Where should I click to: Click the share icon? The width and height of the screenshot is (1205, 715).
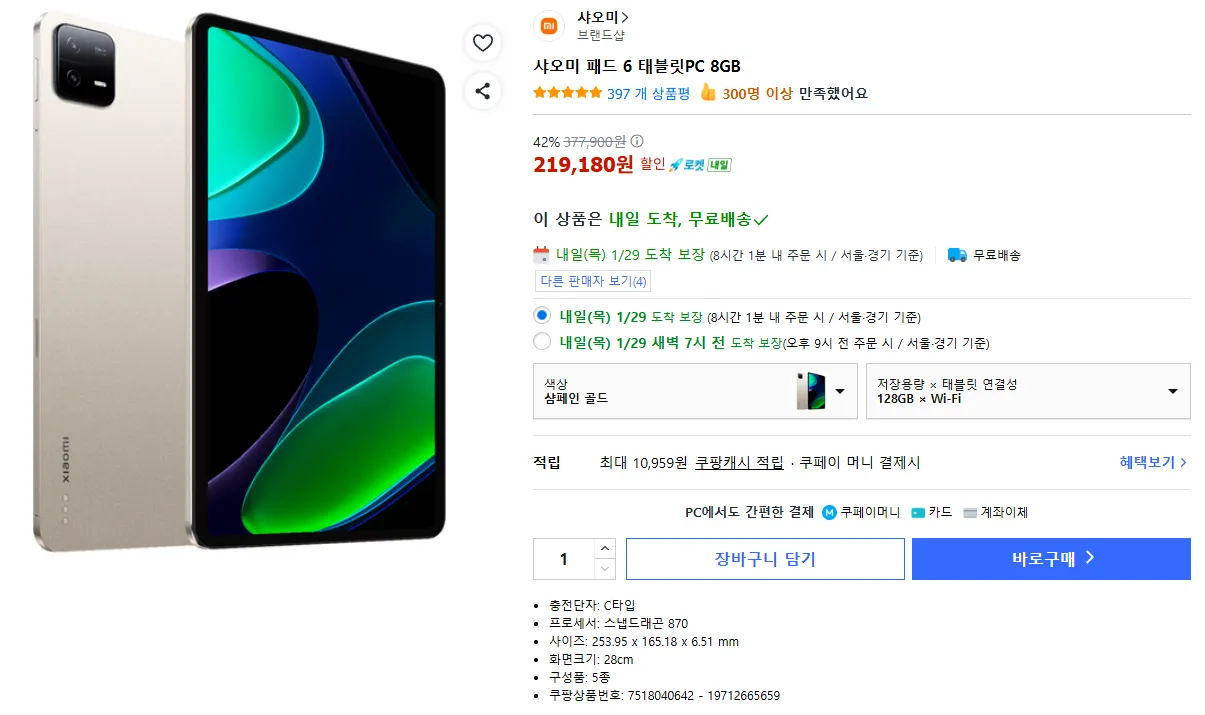[x=483, y=92]
